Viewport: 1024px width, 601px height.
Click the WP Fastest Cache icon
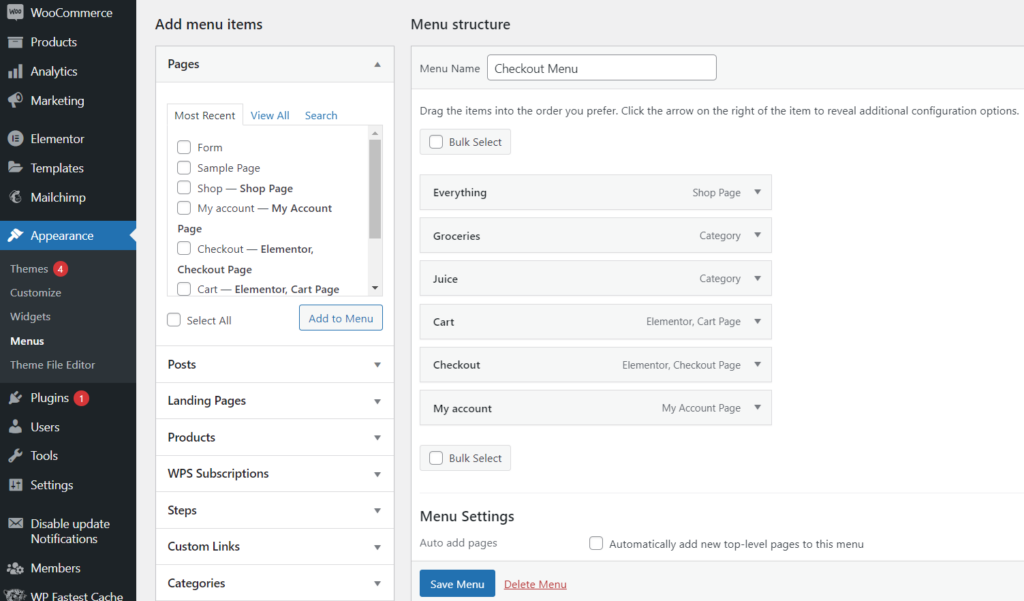(15, 595)
